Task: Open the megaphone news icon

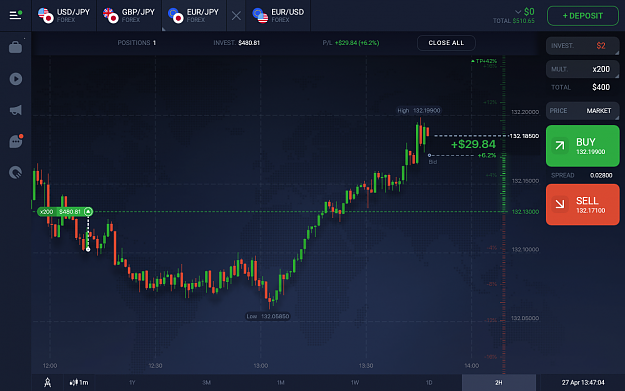Action: (x=16, y=110)
